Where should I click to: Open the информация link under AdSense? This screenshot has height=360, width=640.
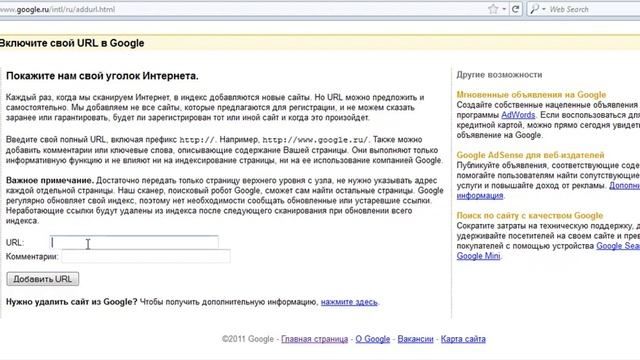click(x=480, y=196)
